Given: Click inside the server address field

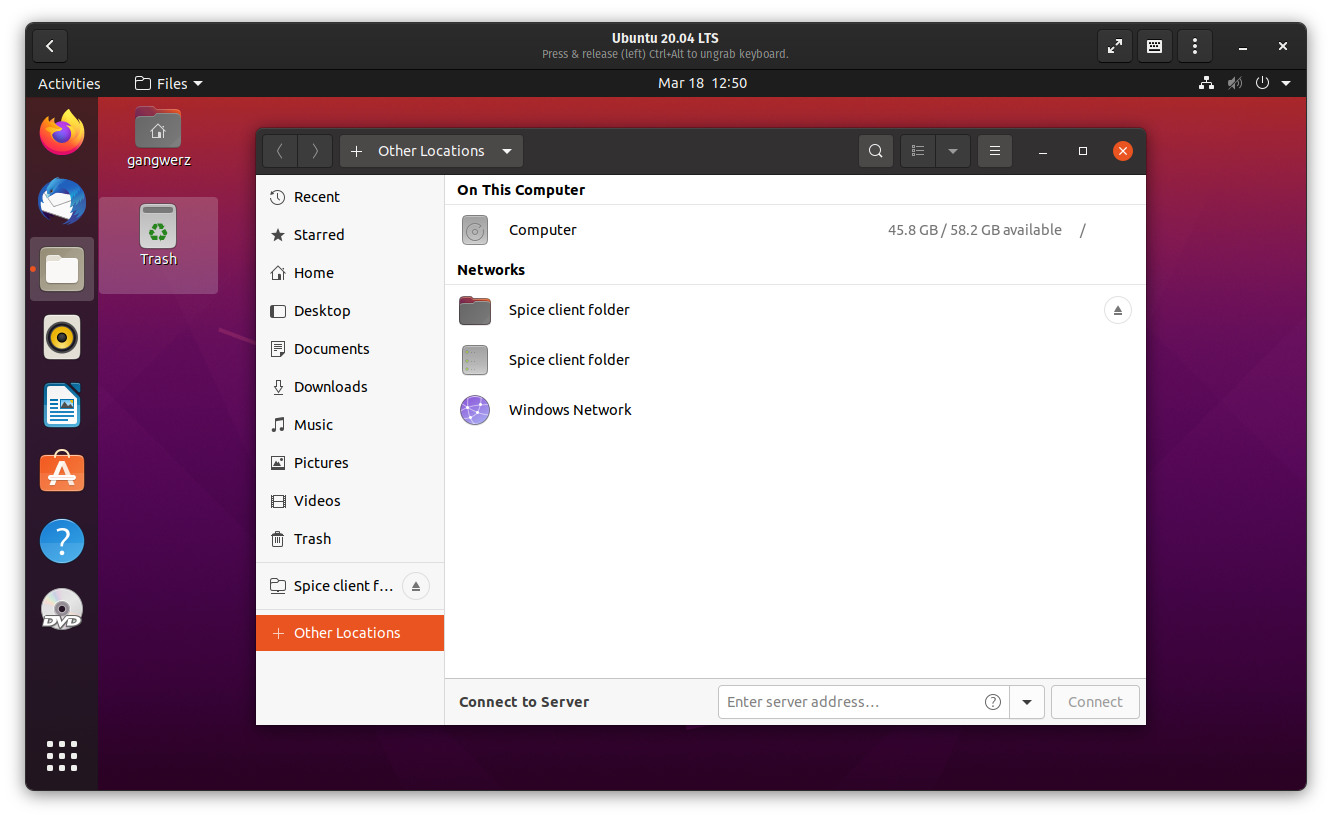Looking at the screenshot, I should click(x=850, y=701).
